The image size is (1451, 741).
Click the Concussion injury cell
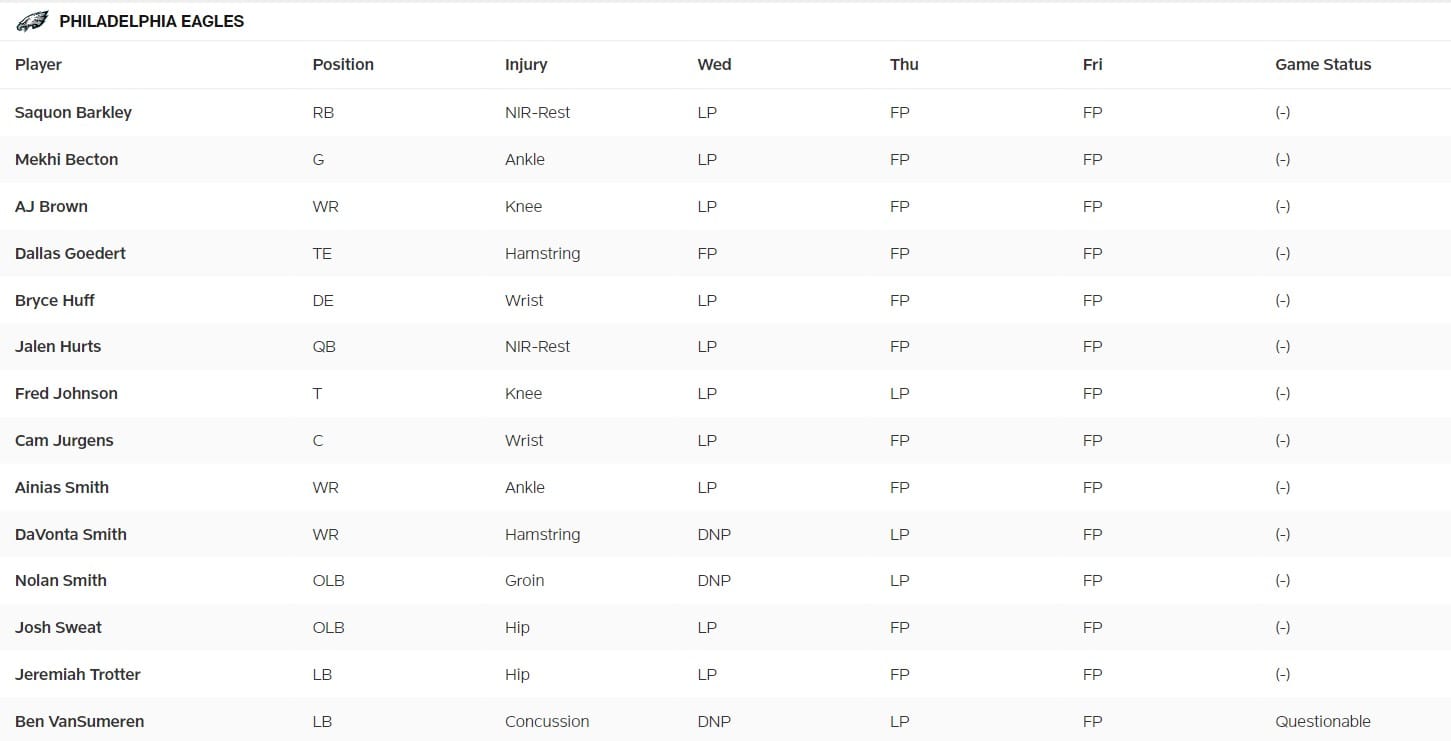click(x=547, y=722)
